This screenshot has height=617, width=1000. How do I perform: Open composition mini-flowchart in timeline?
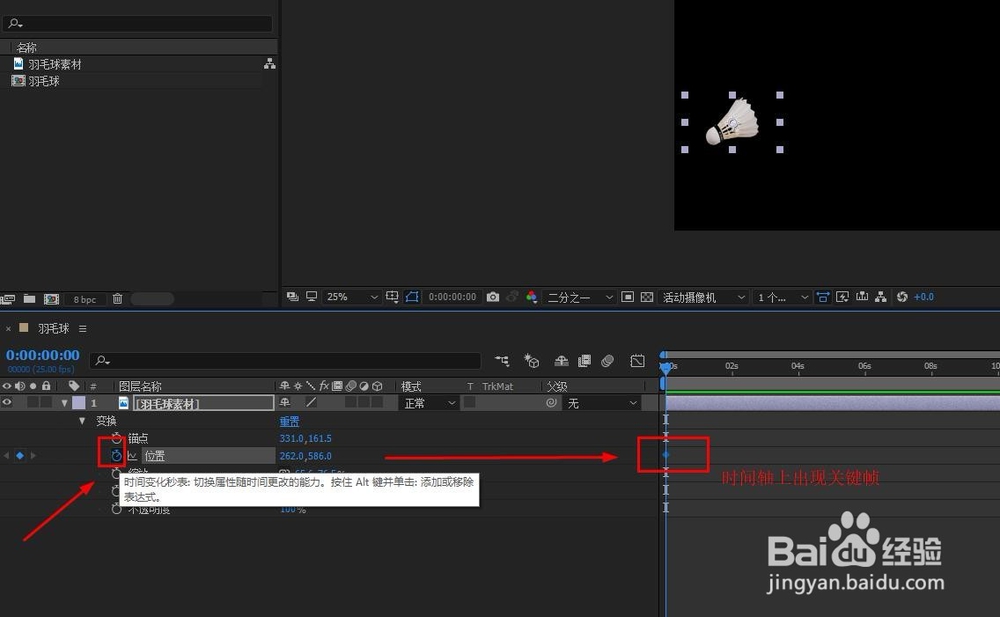(x=502, y=361)
